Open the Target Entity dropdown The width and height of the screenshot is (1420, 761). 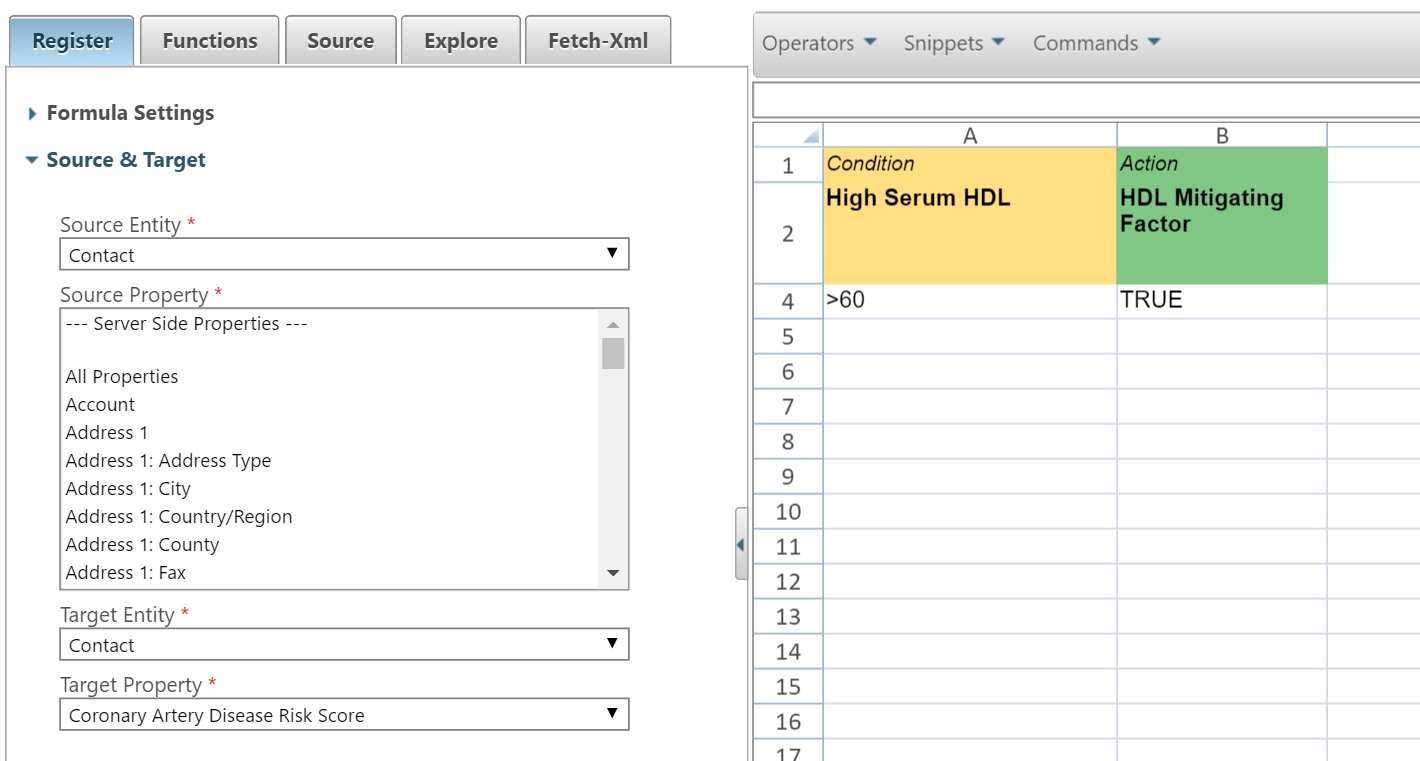coord(344,645)
